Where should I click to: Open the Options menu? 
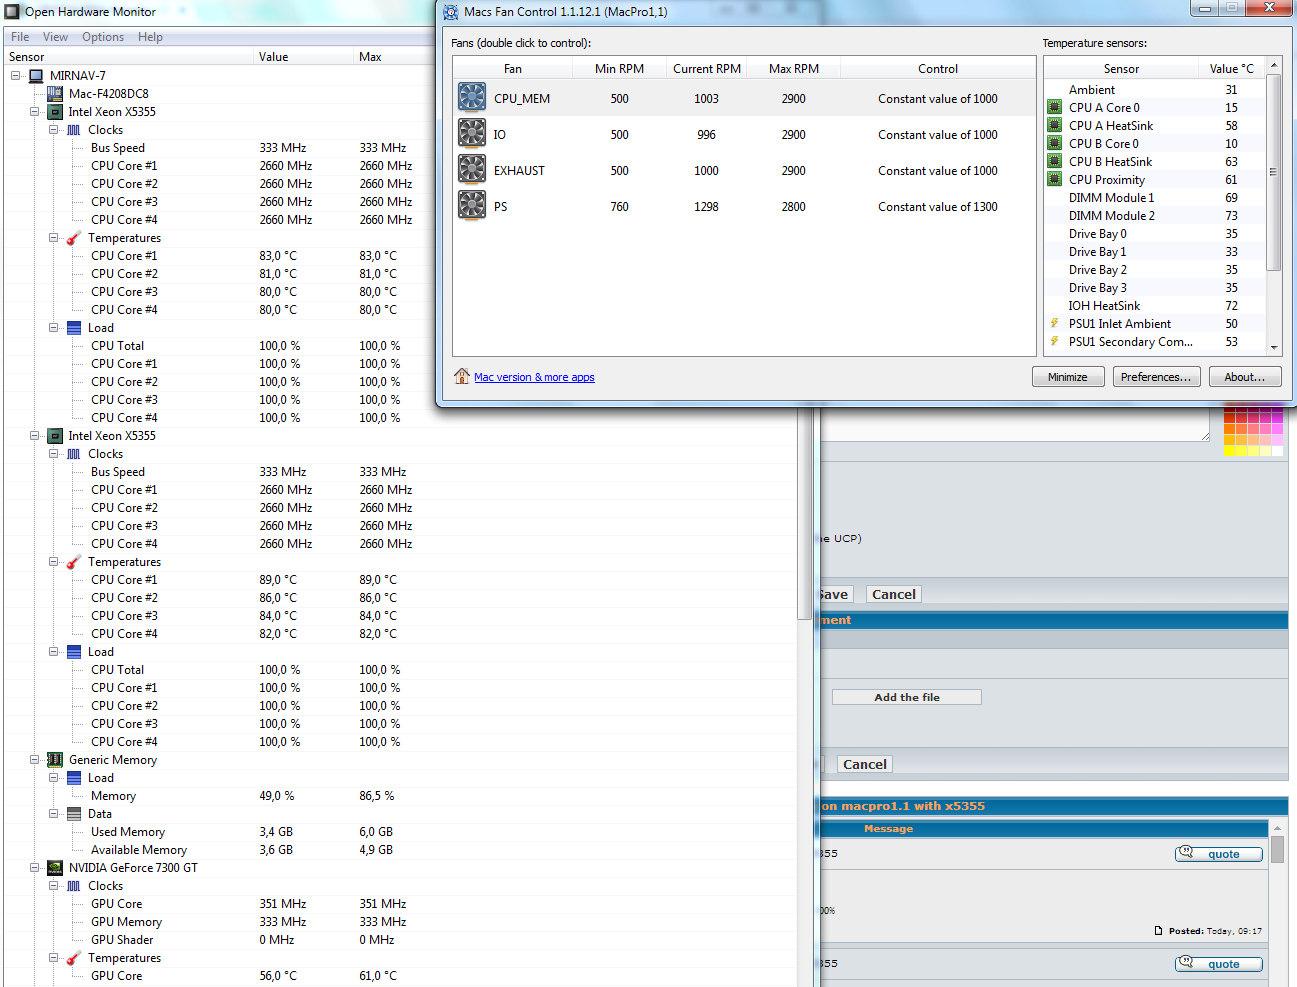pyautogui.click(x=103, y=37)
